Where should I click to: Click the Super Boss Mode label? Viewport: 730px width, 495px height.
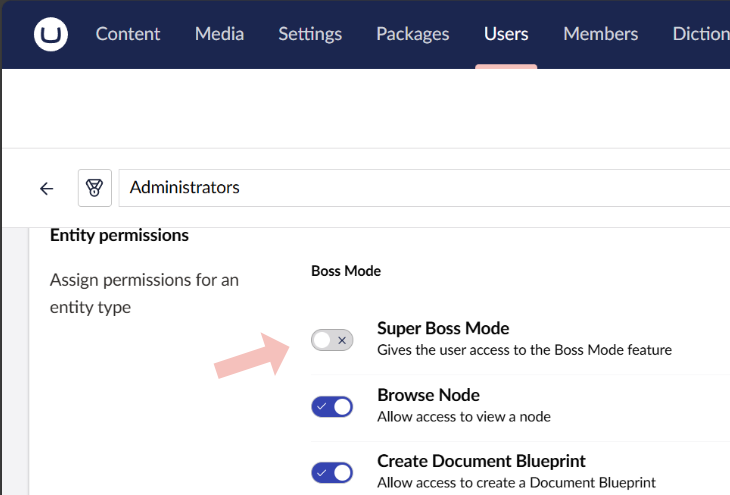tap(443, 328)
